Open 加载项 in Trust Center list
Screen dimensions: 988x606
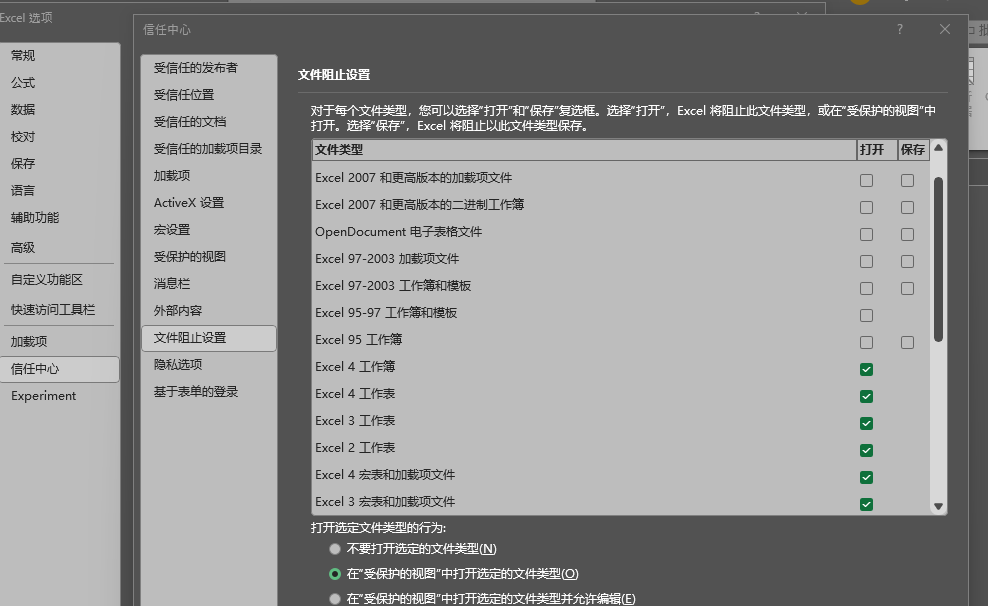click(209, 176)
